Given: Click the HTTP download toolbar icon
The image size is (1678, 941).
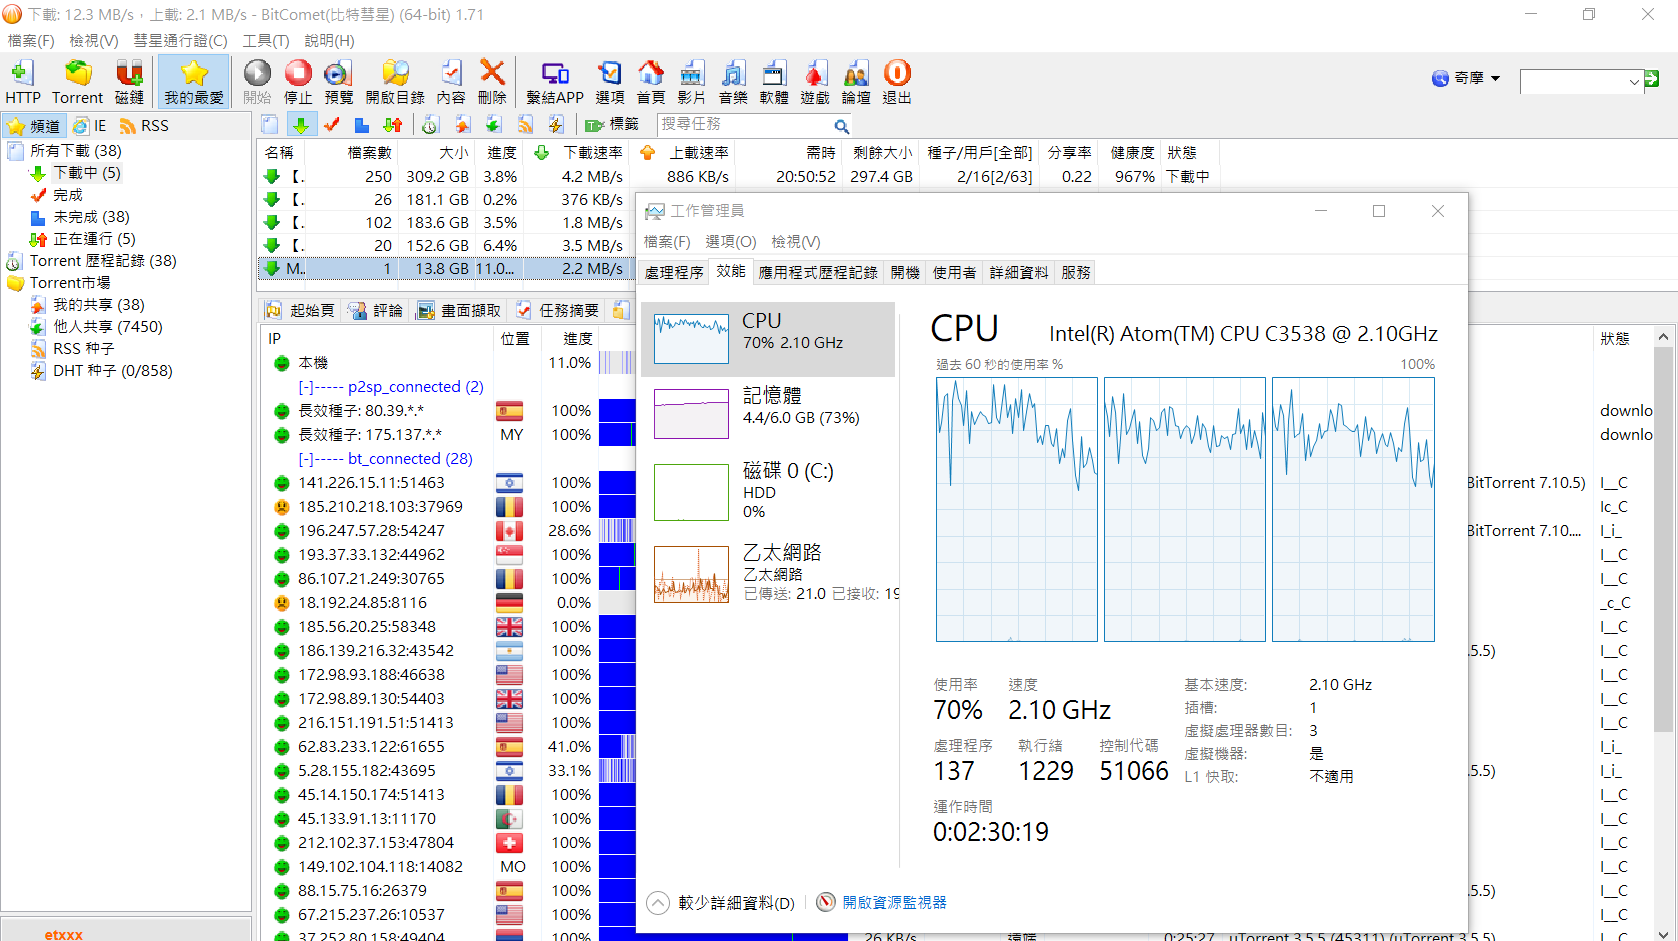Looking at the screenshot, I should [x=22, y=82].
